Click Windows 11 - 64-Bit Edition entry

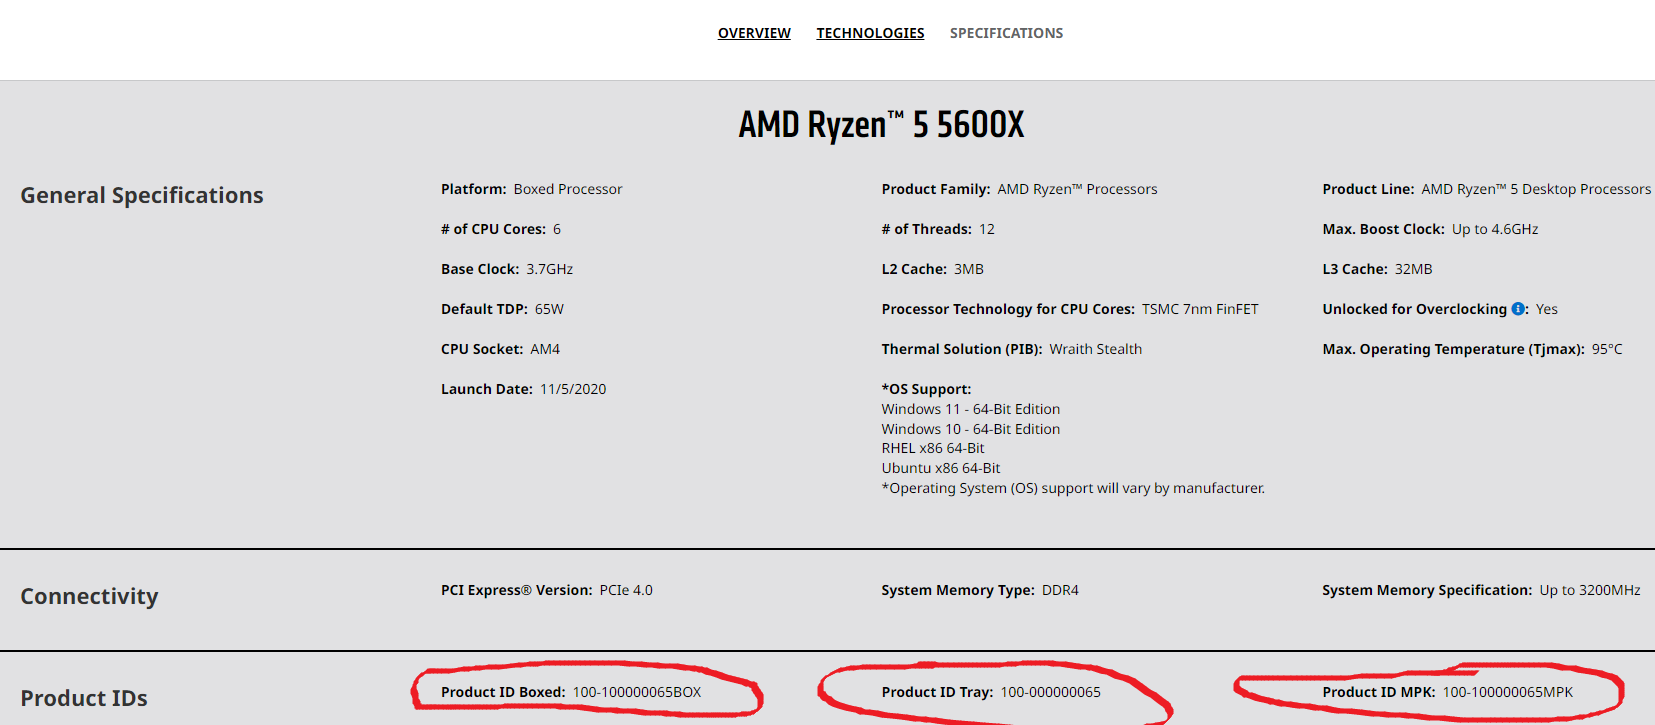click(971, 409)
